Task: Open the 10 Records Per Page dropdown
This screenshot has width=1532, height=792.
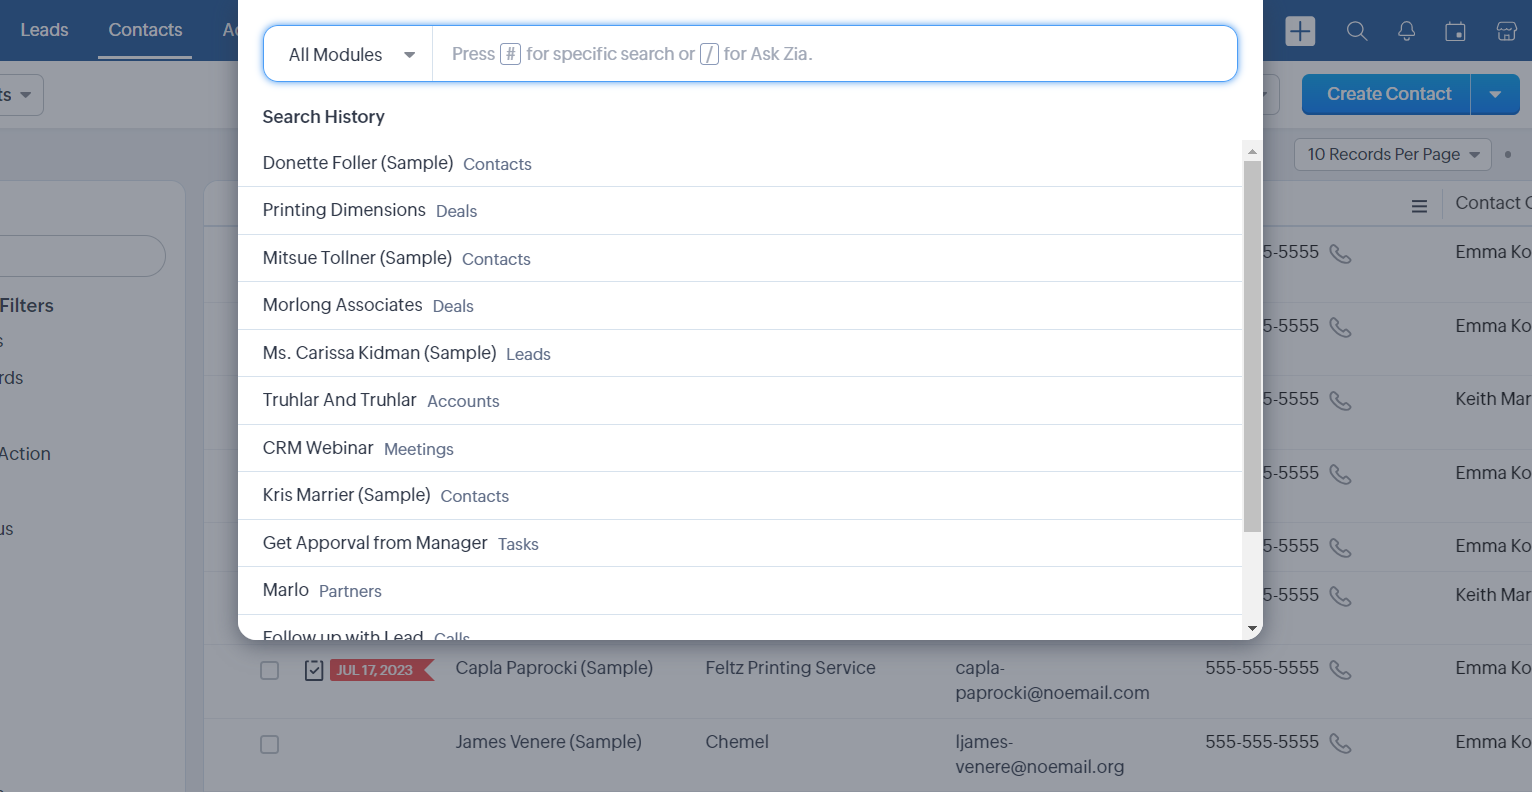Action: point(1392,155)
